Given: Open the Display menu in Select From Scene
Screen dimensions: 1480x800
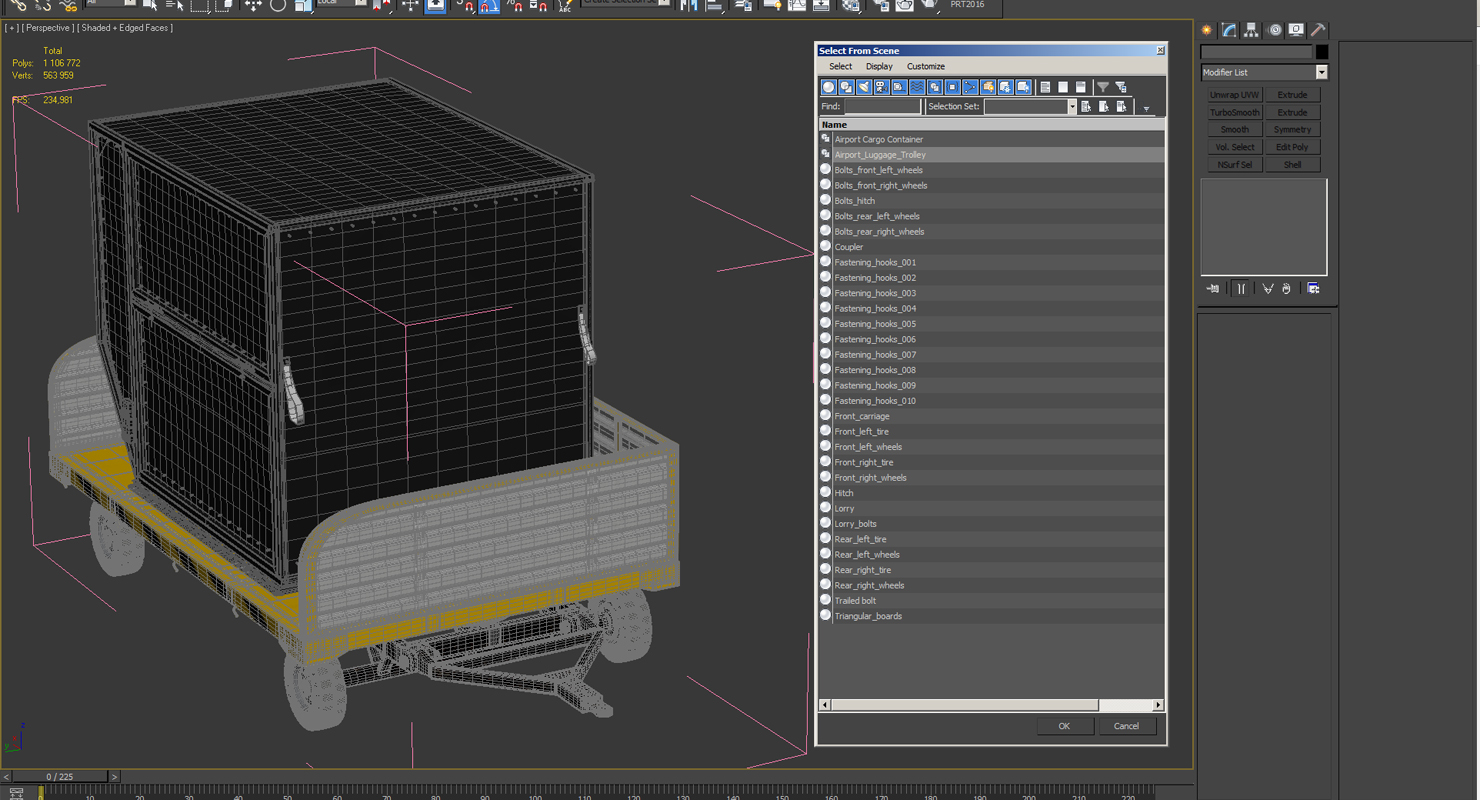Looking at the screenshot, I should pos(879,66).
